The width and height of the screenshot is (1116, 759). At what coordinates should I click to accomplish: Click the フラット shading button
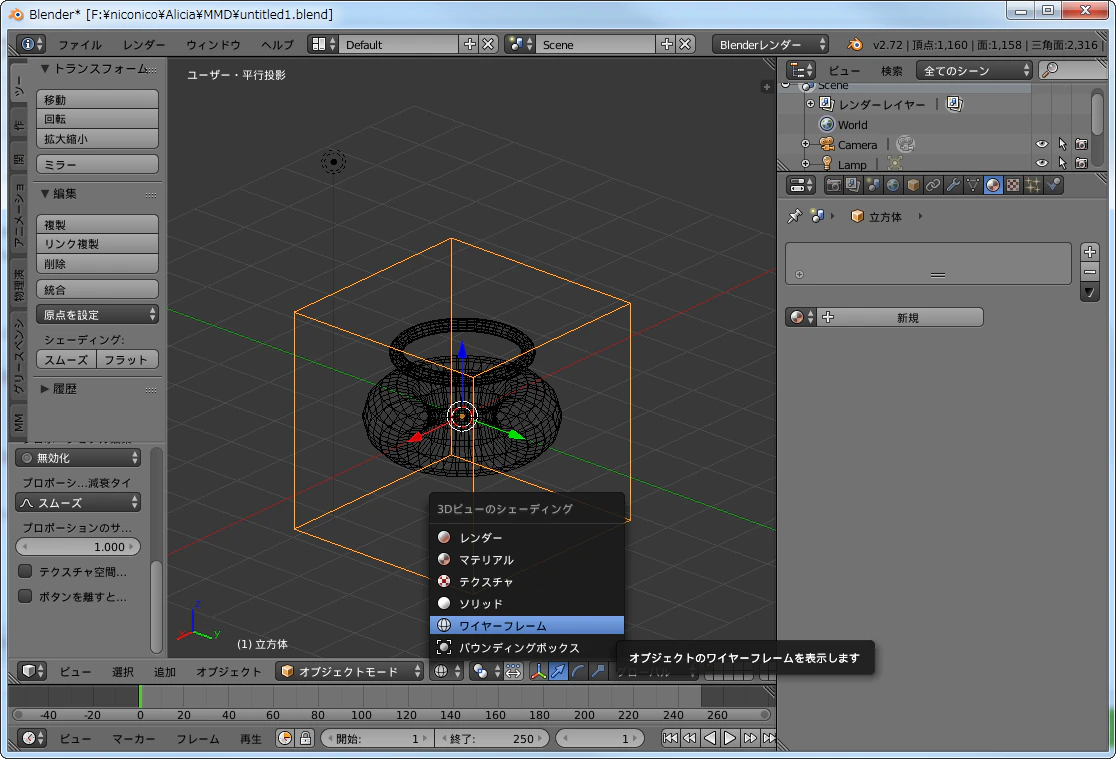(127, 360)
